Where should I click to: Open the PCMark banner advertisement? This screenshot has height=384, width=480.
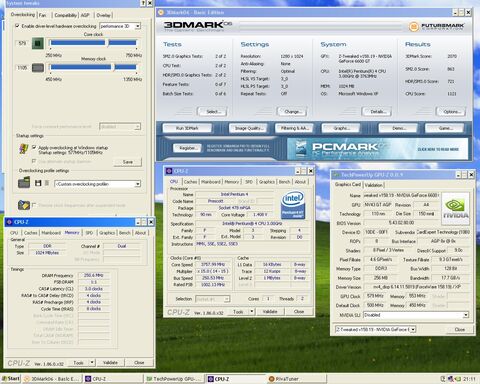click(x=378, y=149)
